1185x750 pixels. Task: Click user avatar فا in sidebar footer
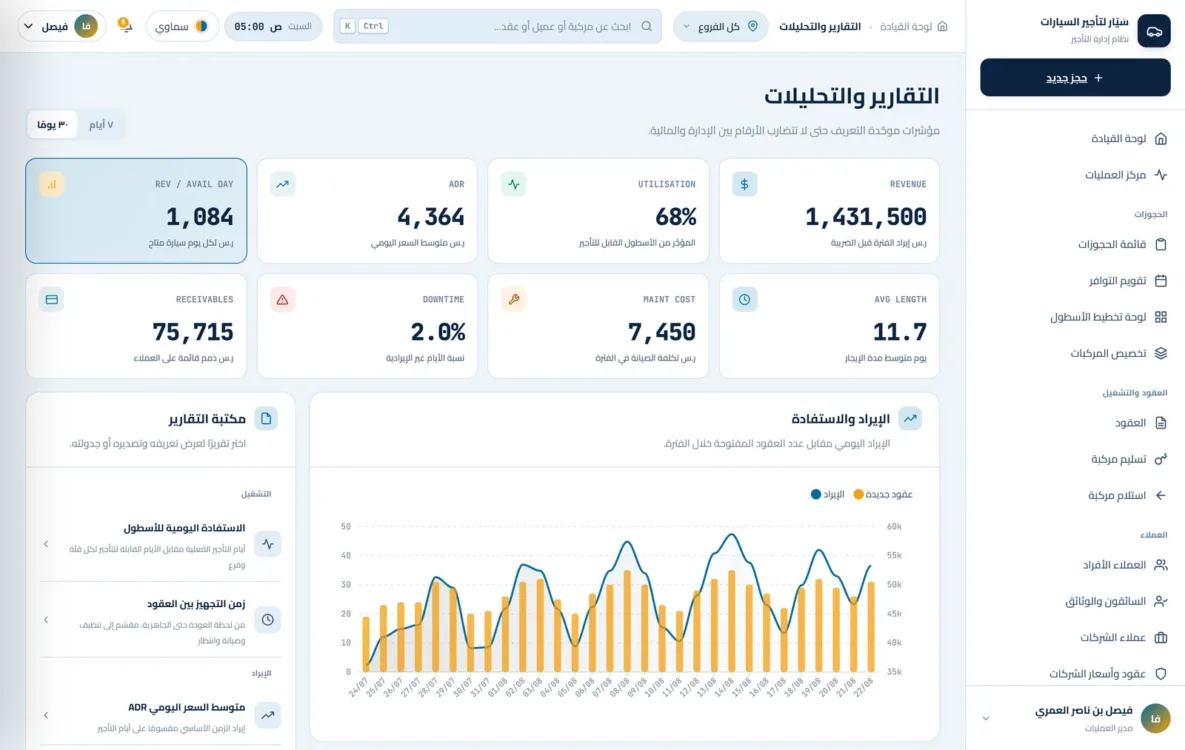click(x=1155, y=718)
